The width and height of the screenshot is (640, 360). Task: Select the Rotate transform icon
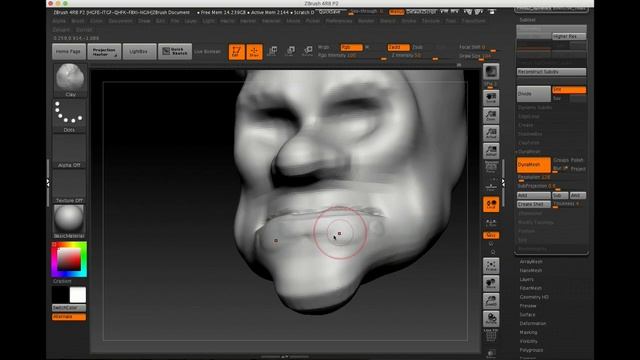pyautogui.click(x=308, y=51)
